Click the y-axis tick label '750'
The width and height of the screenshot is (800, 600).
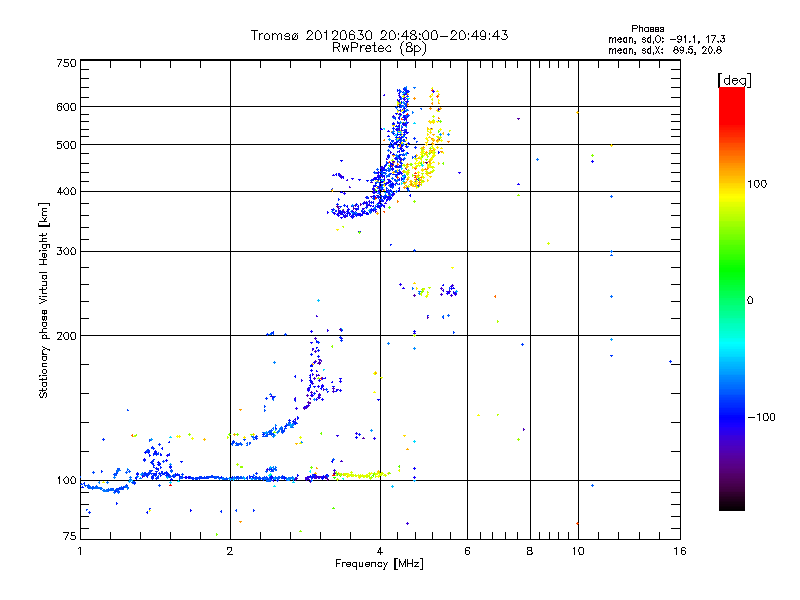pos(66,63)
